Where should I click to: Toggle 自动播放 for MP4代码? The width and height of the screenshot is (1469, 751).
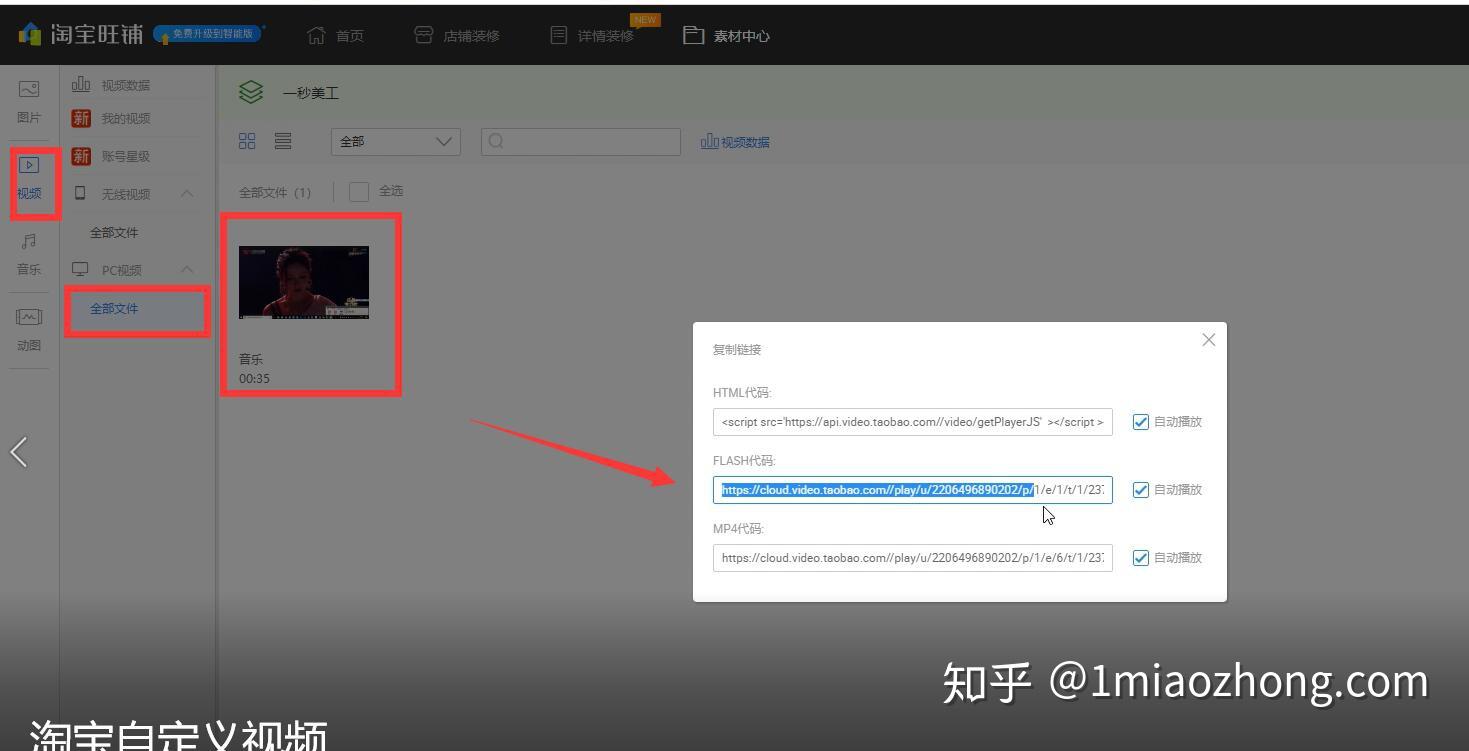(x=1141, y=558)
